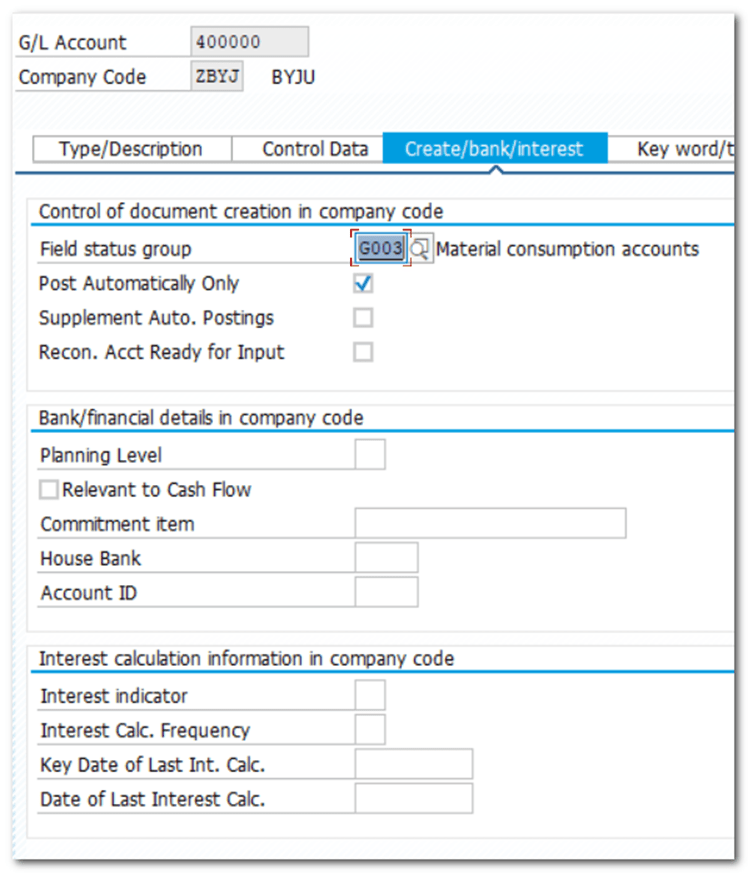Image resolution: width=748 pixels, height=873 pixels.
Task: Toggle Post Automatically Only checkbox
Action: (x=363, y=284)
